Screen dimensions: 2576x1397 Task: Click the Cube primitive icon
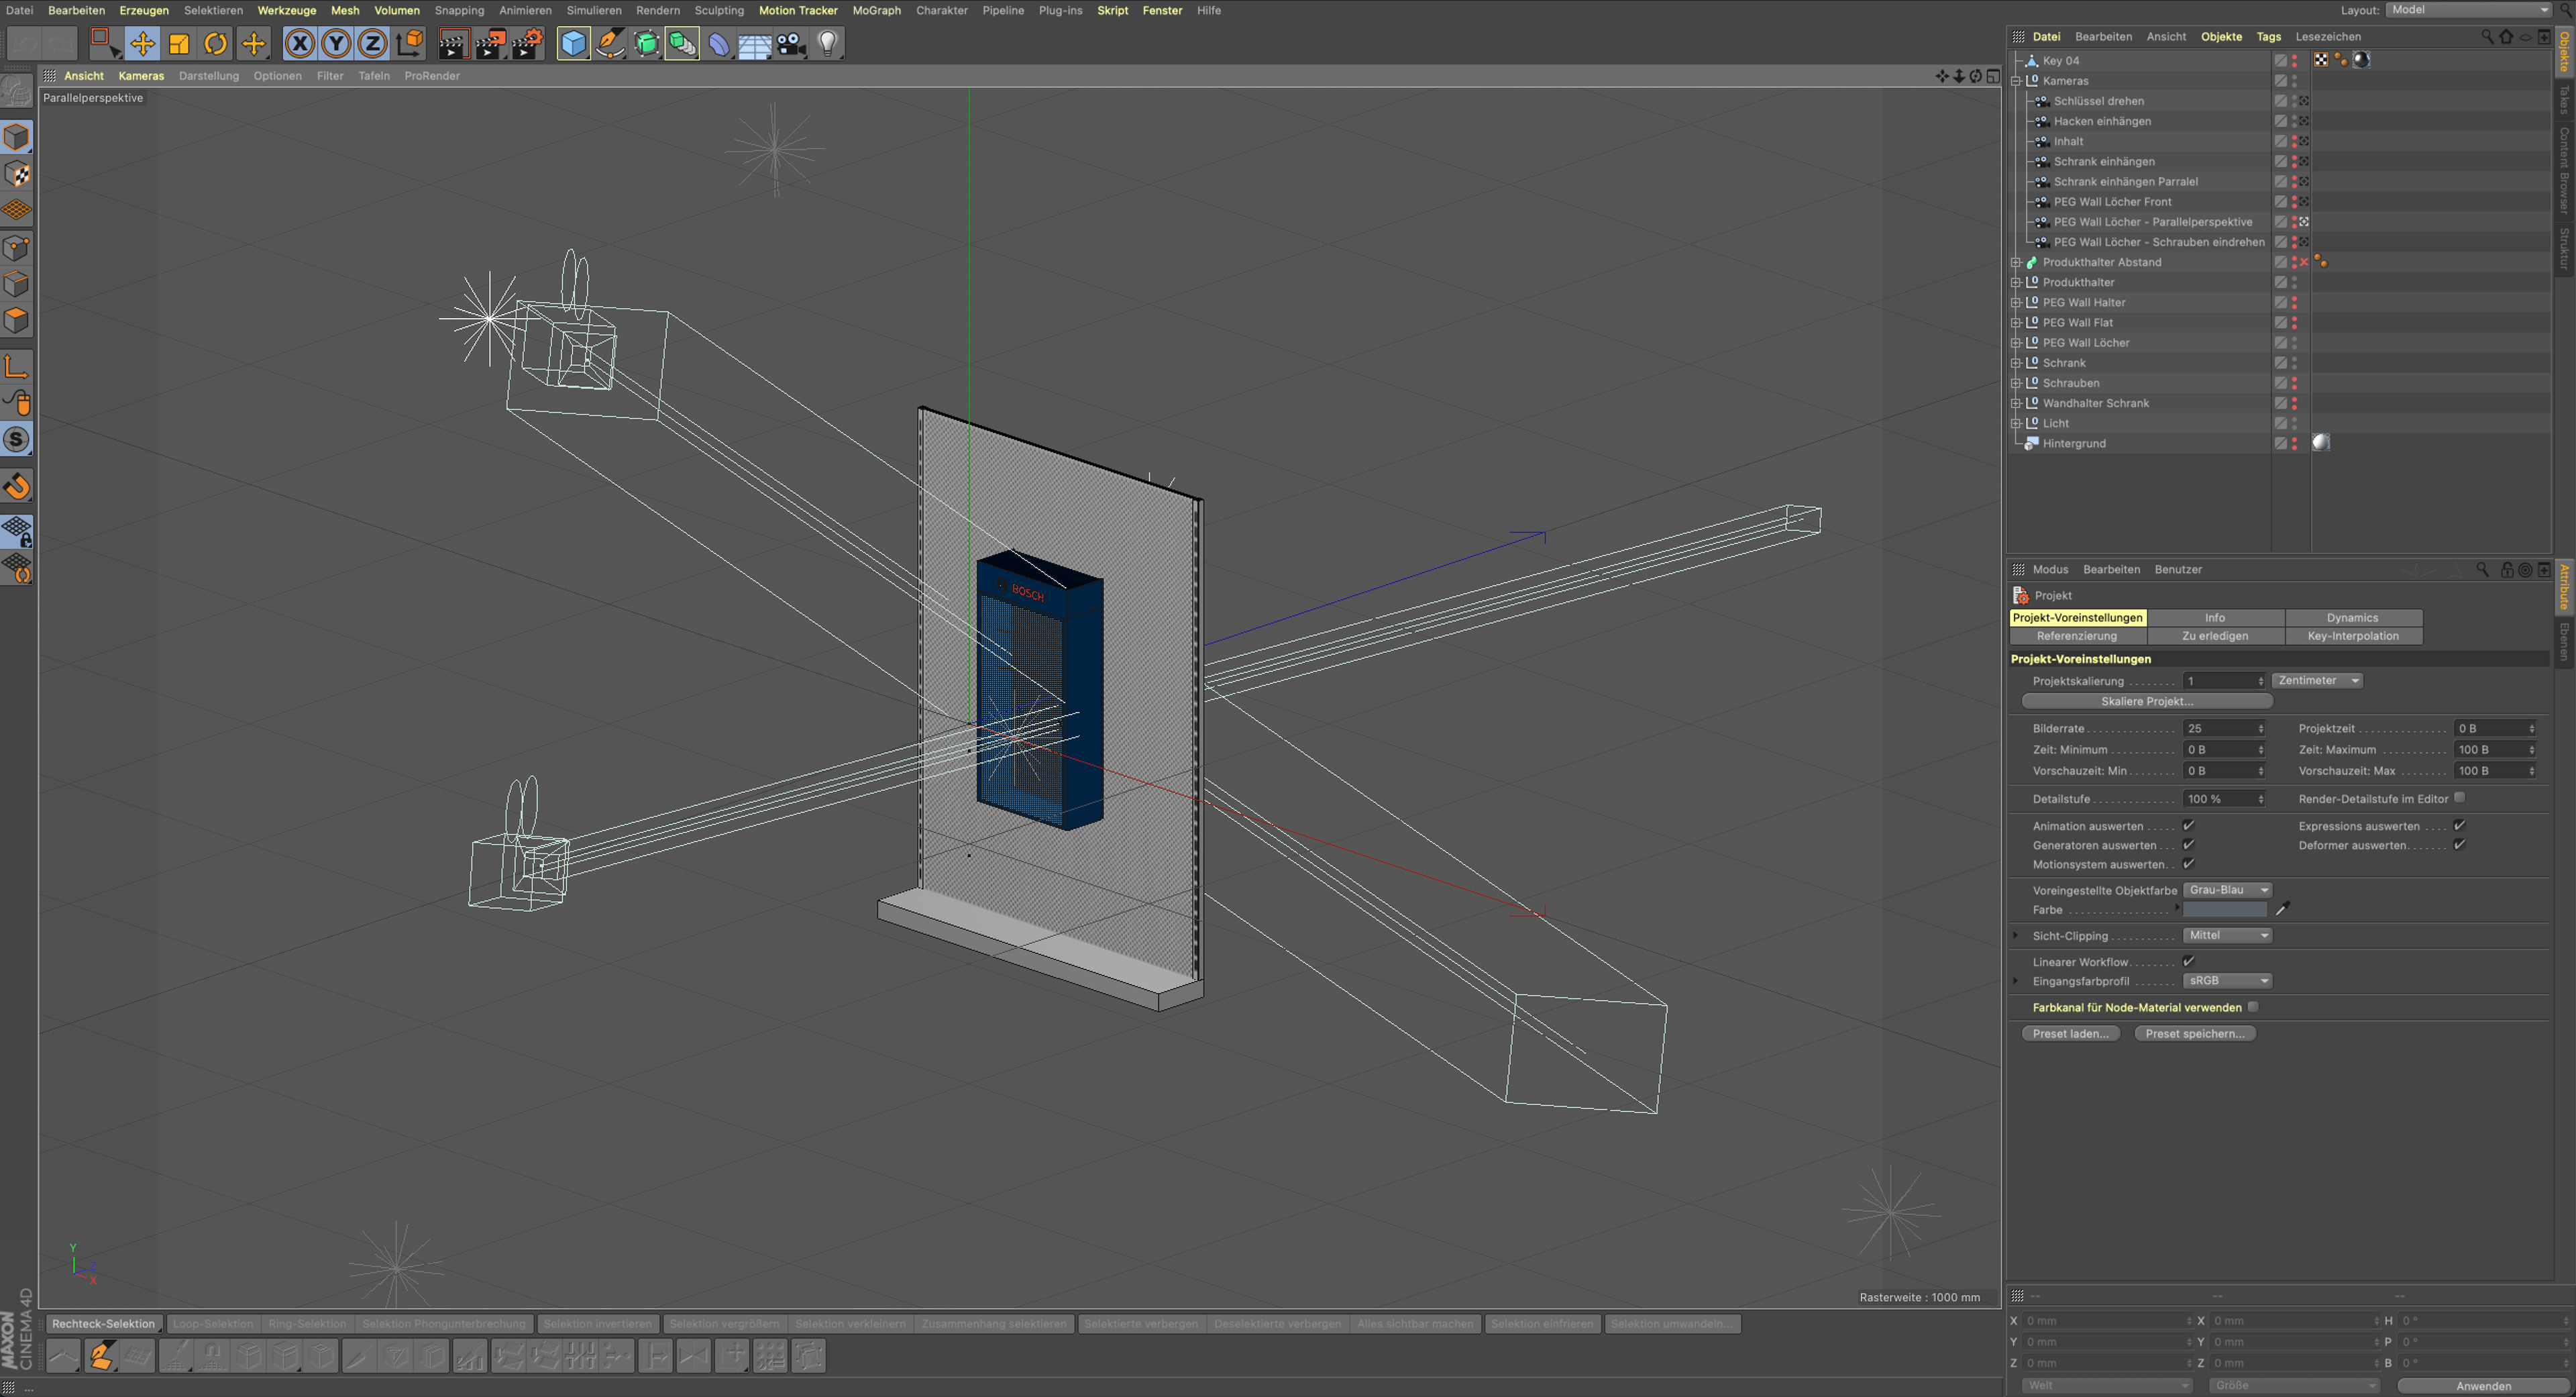tap(573, 43)
